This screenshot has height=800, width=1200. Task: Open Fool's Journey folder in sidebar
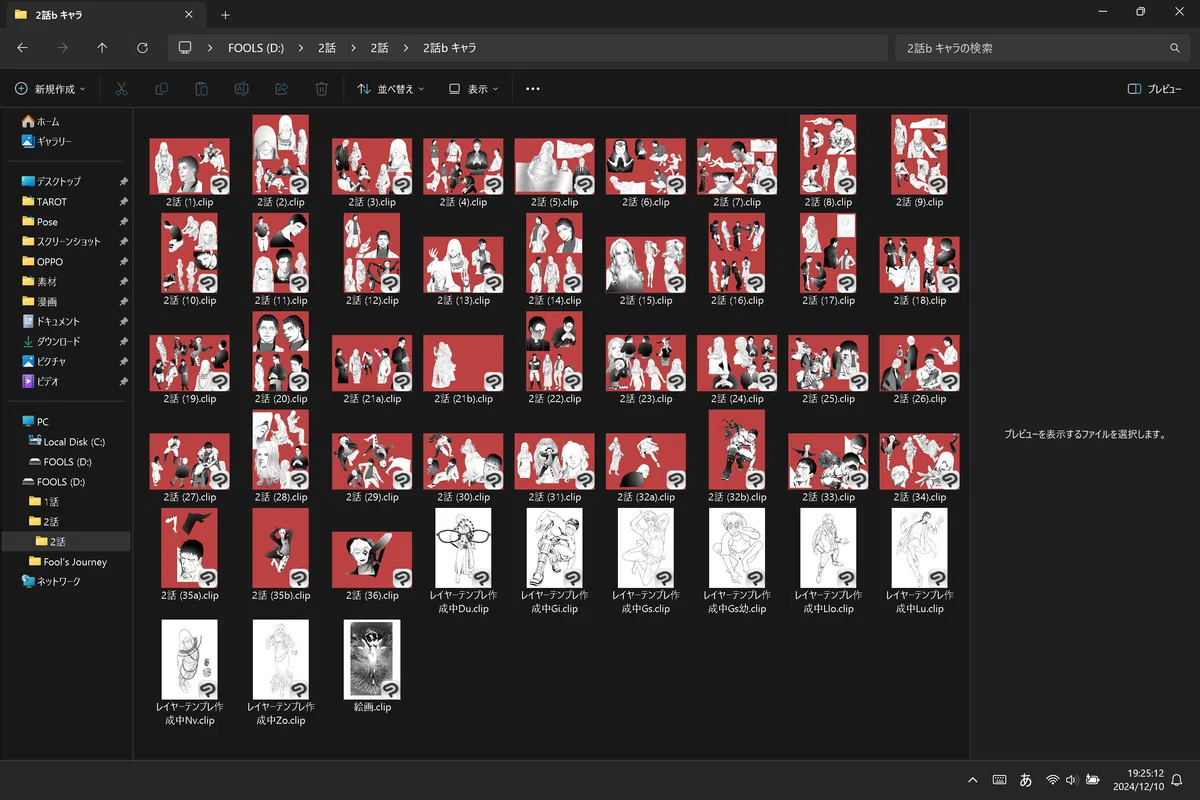[x=66, y=561]
